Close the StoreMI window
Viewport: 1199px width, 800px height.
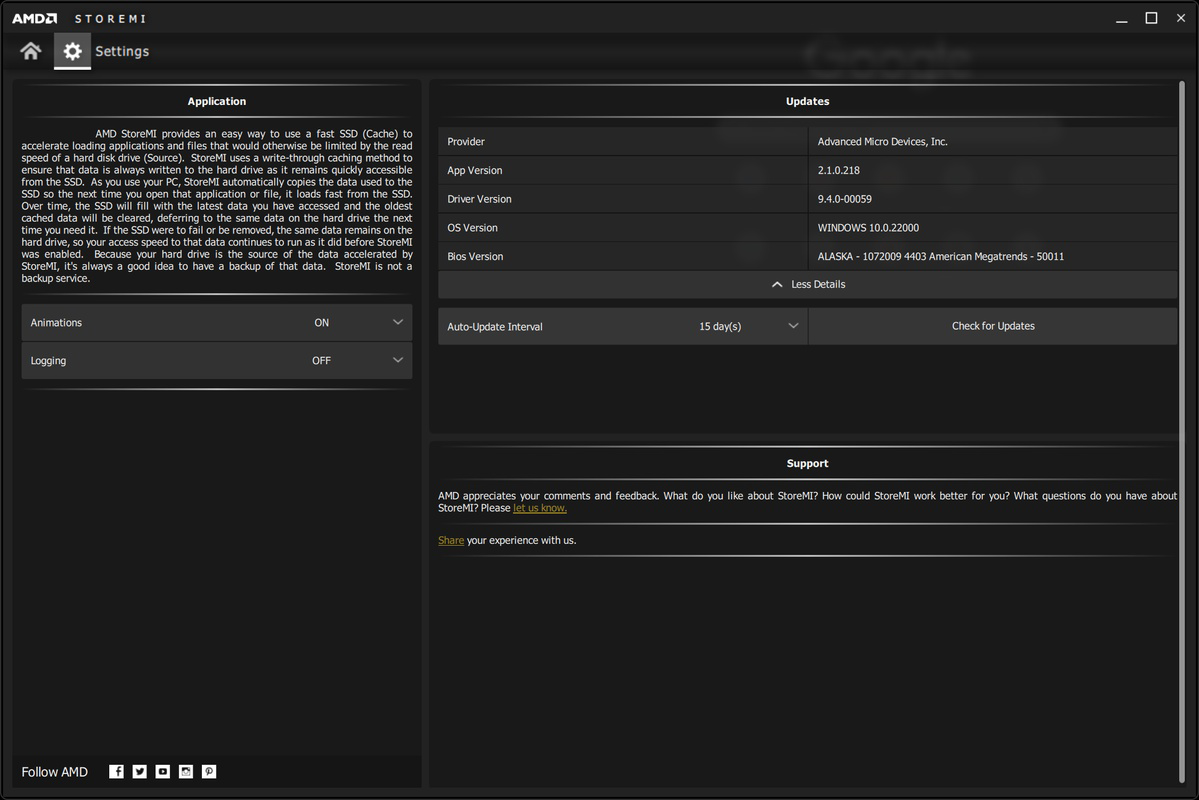[1181, 18]
